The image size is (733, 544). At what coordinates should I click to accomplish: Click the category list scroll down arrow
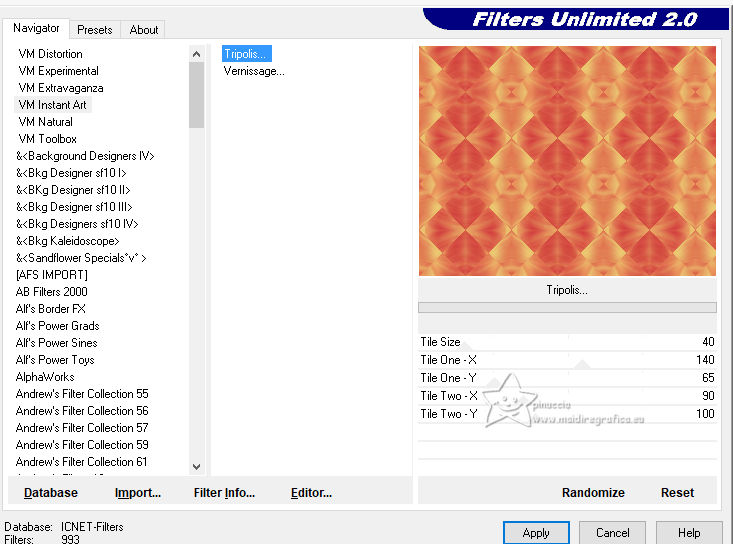[196, 466]
